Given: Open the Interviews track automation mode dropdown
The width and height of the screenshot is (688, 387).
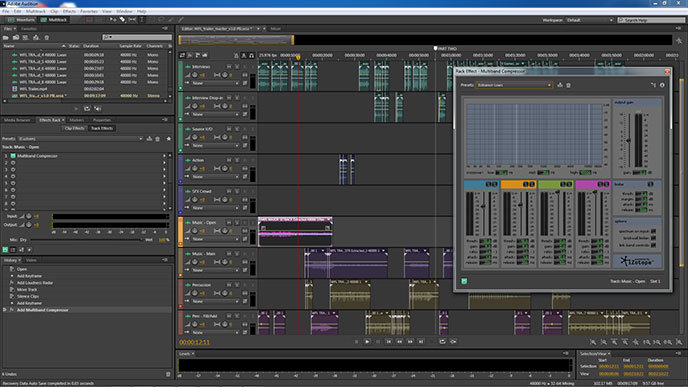Looking at the screenshot, I should click(215, 83).
